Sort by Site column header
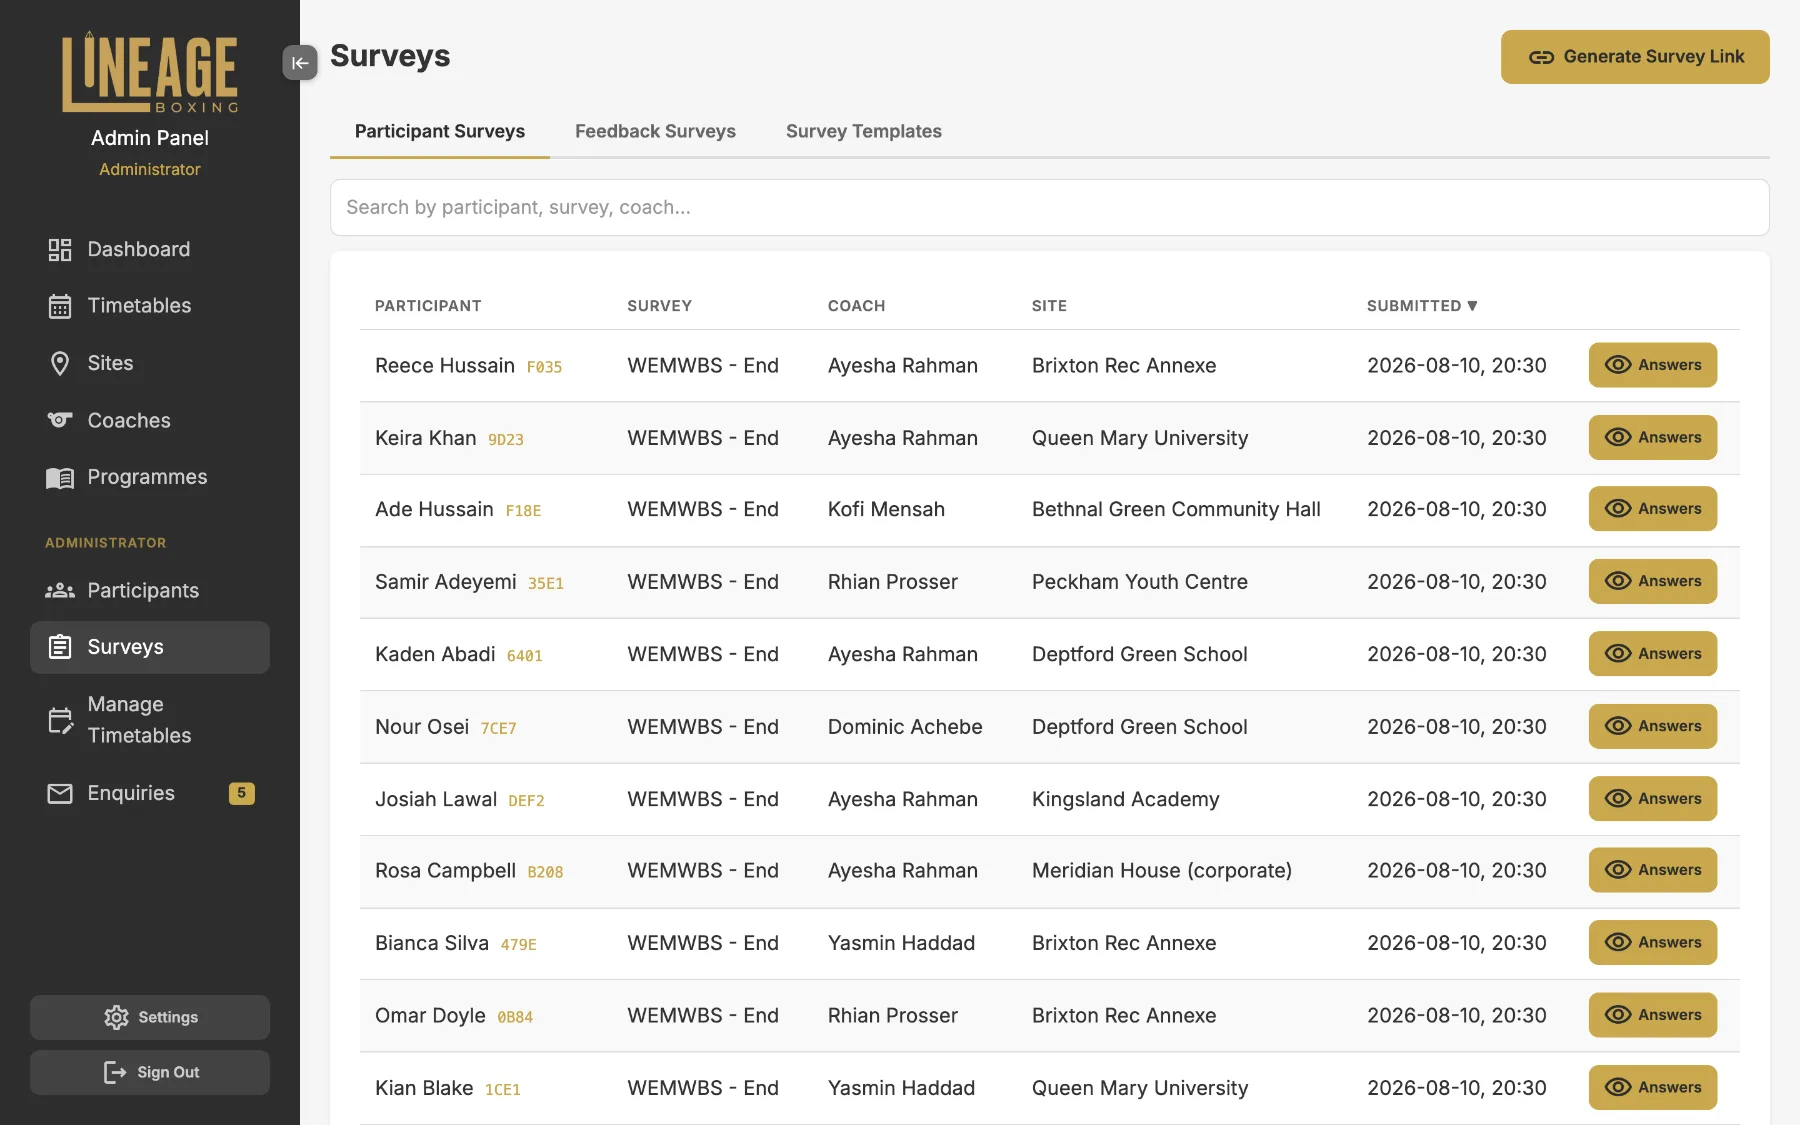Screen dimensions: 1800x1125 click(1049, 306)
